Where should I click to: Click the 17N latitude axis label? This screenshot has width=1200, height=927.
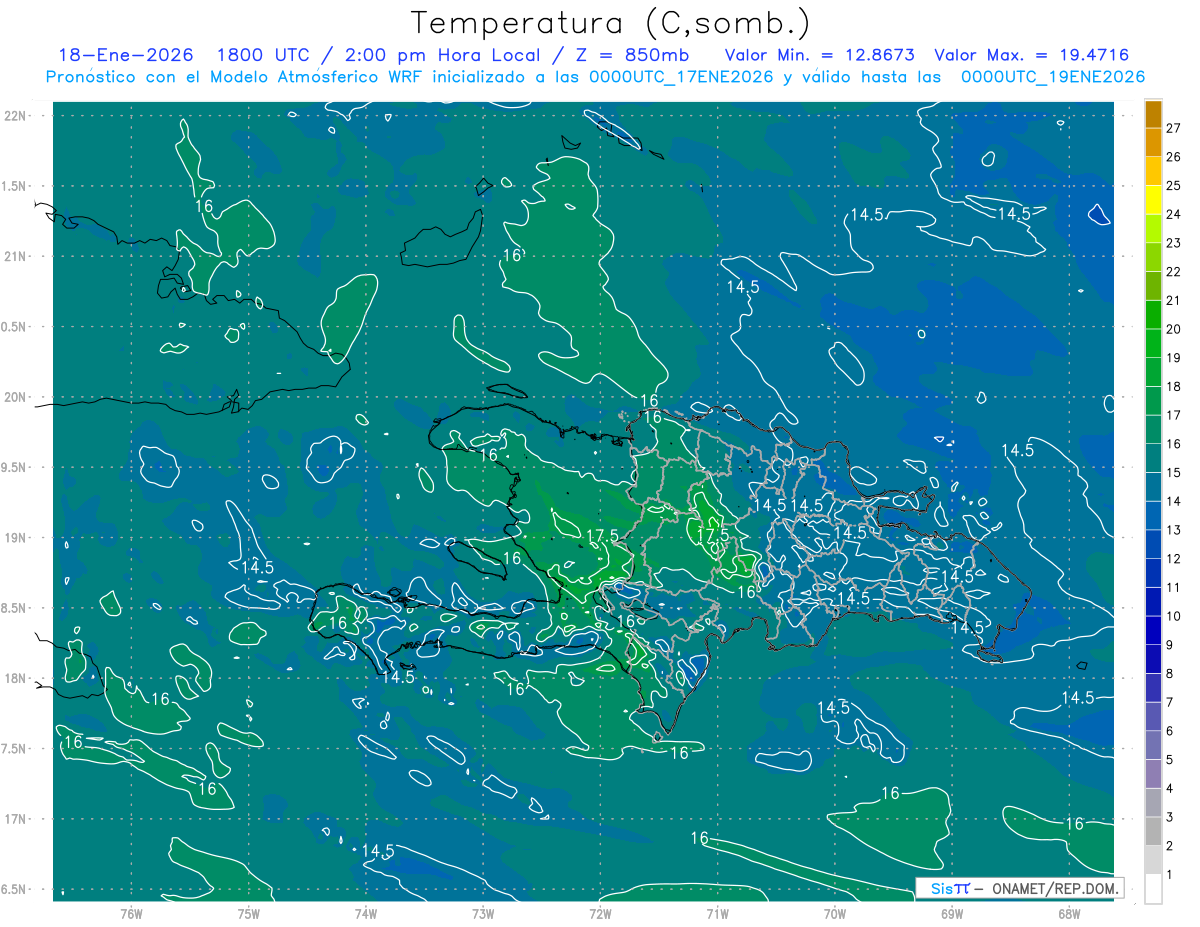pos(15,819)
